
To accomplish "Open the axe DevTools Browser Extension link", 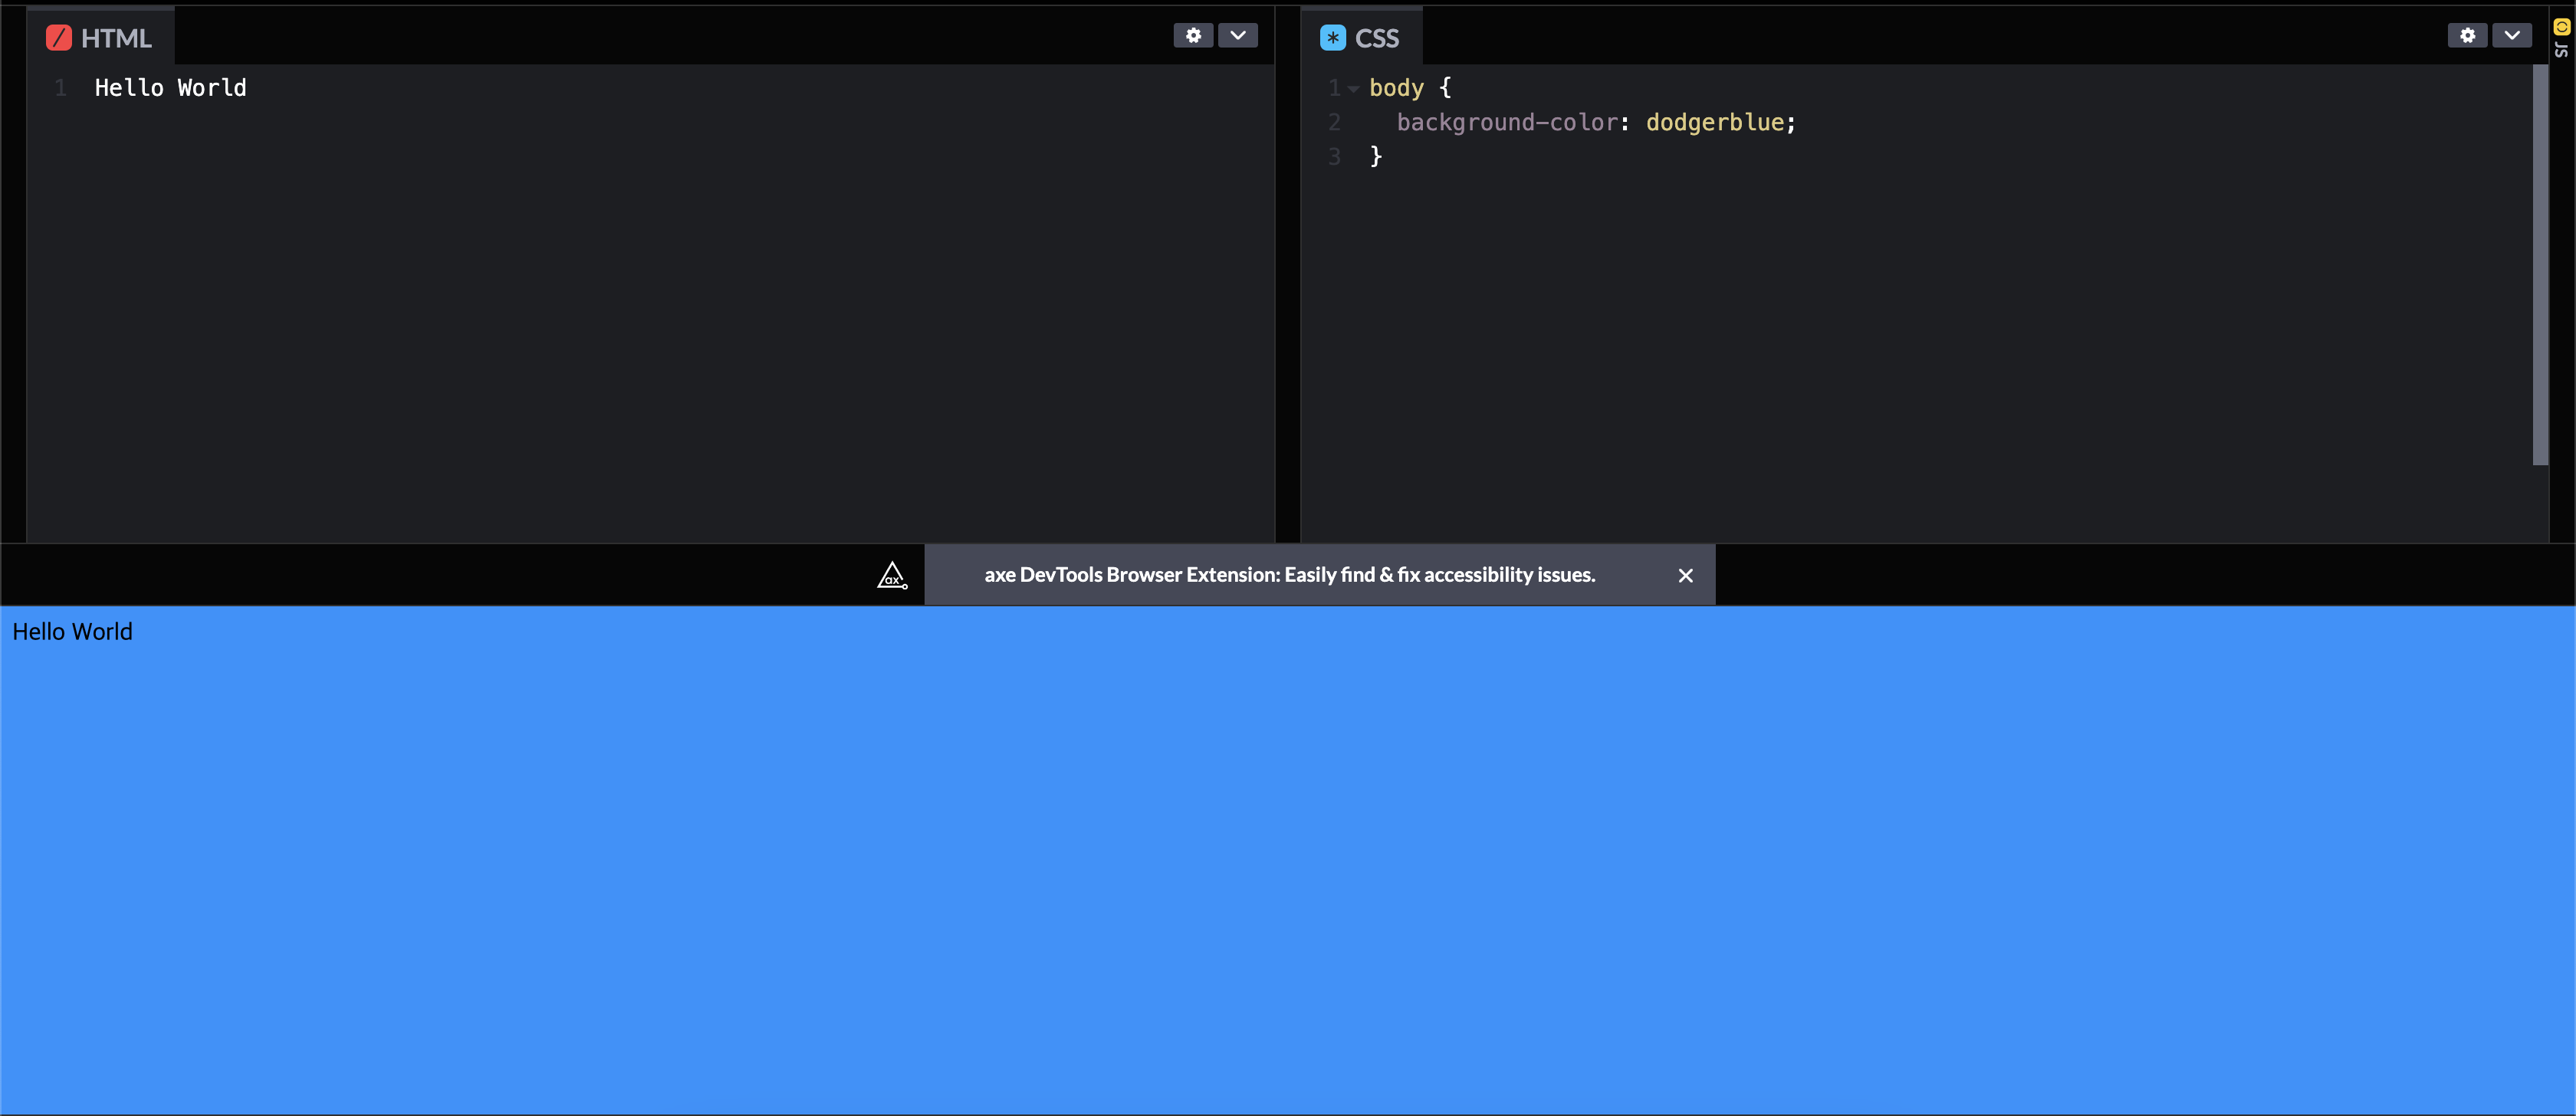I will [x=1289, y=575].
